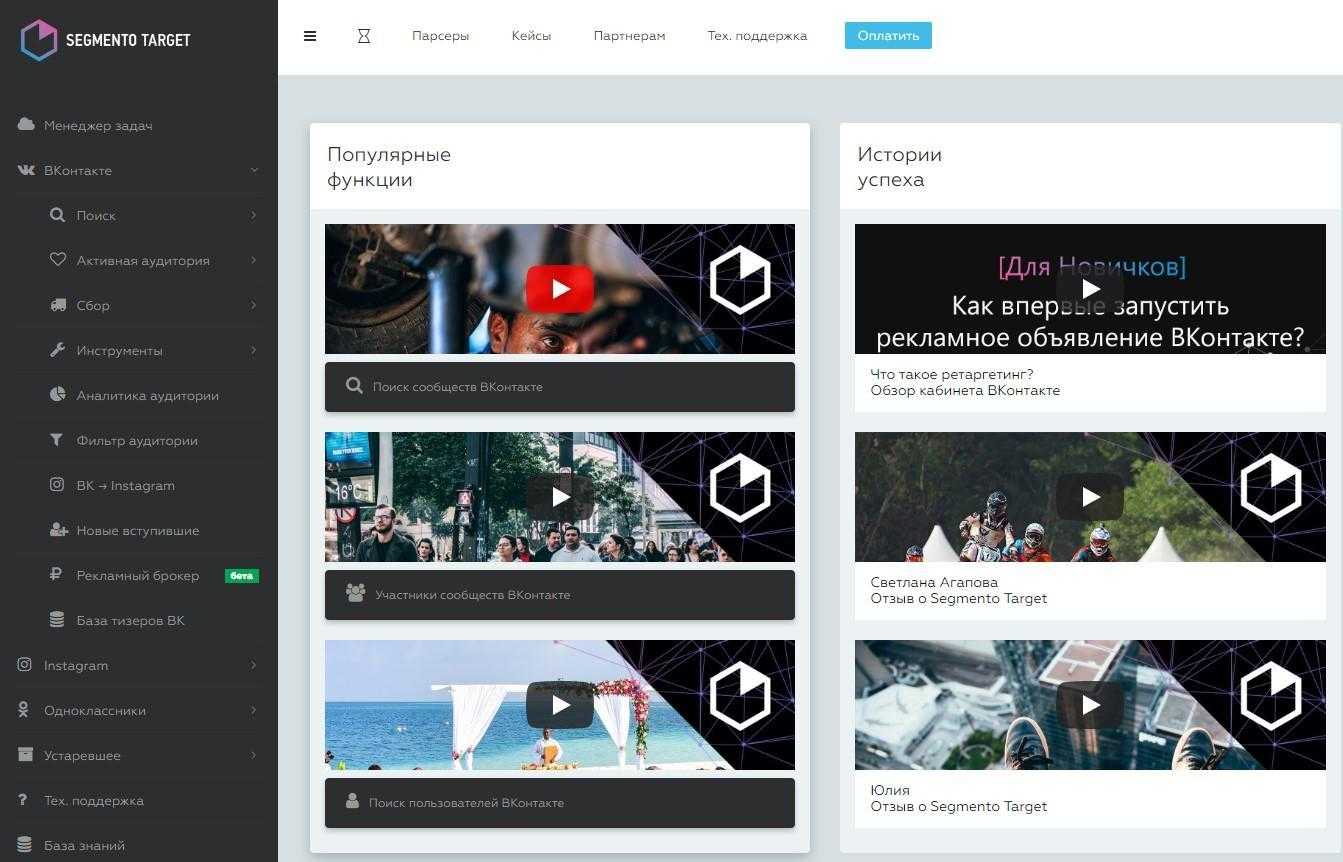Viewport: 1343px width, 862px height.
Task: Play the red YouTube video in Популярные функции
Action: coord(560,289)
